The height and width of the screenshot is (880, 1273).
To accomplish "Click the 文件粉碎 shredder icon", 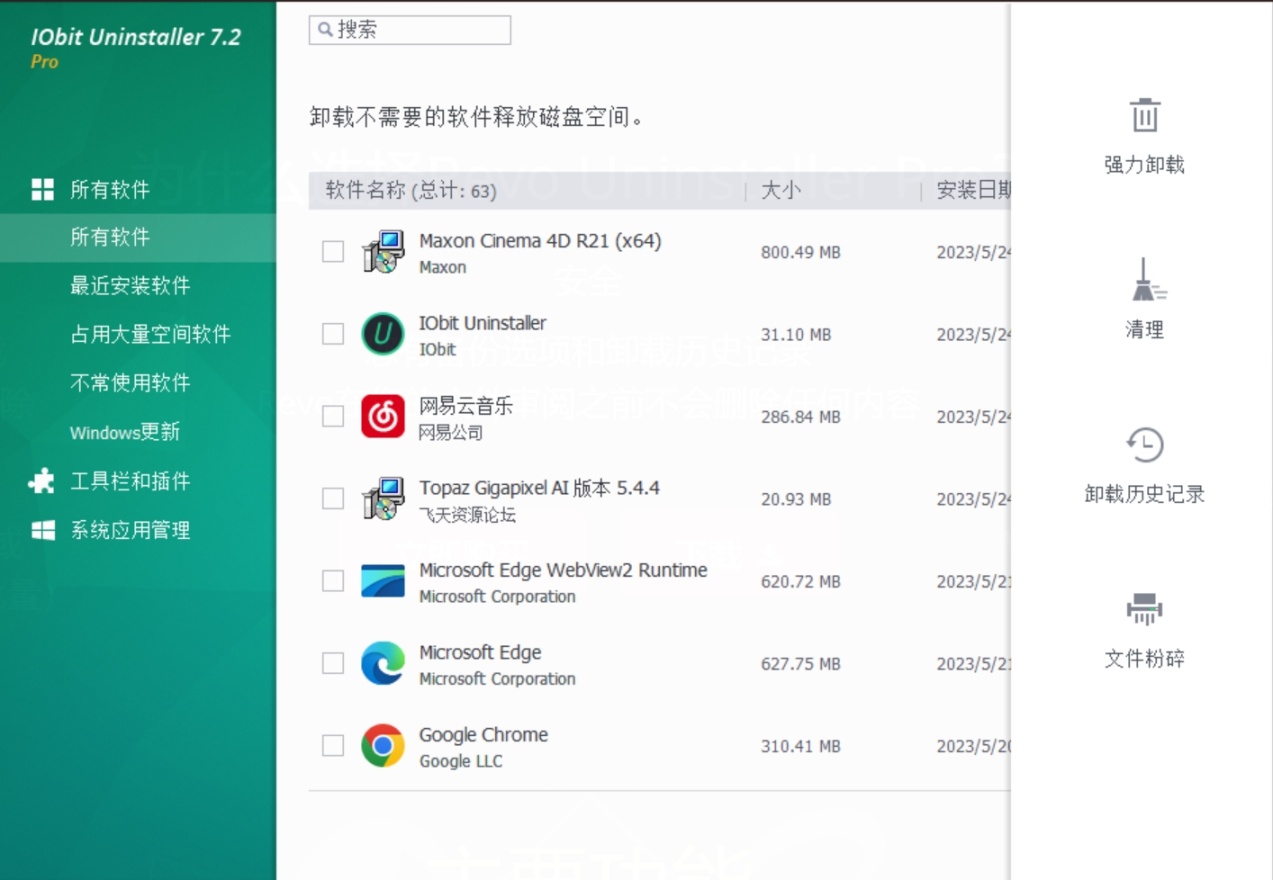I will click(1144, 609).
